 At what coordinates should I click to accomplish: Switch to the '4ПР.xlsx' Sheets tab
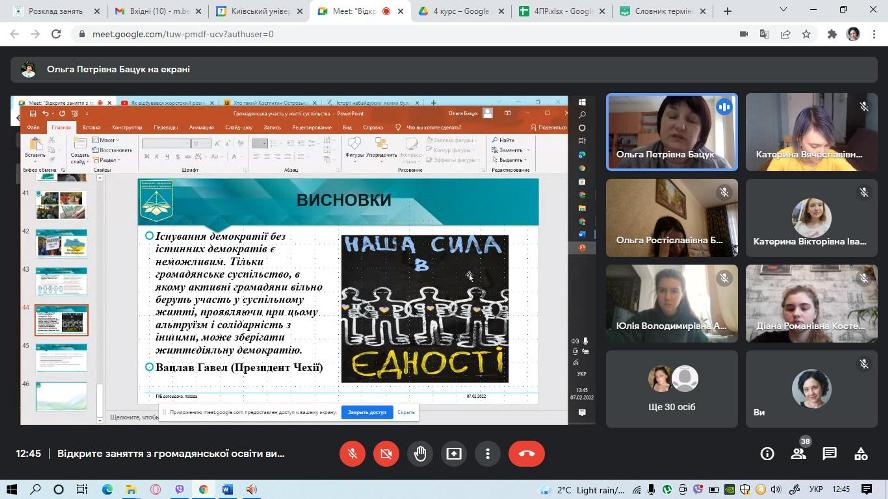pyautogui.click(x=561, y=11)
